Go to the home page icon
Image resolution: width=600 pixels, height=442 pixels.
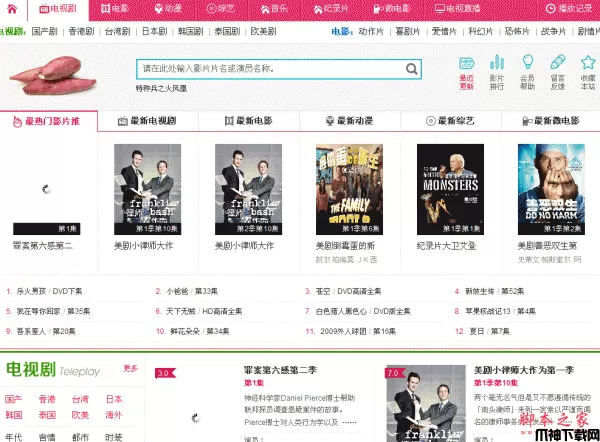pyautogui.click(x=12, y=8)
